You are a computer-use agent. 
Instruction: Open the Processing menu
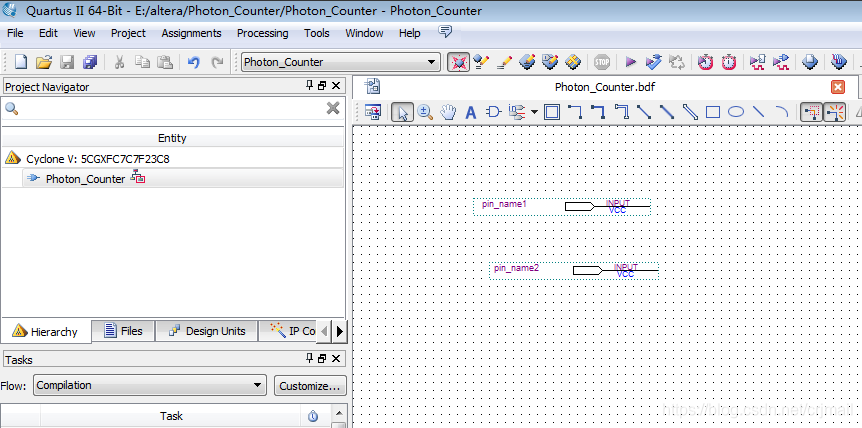(262, 33)
